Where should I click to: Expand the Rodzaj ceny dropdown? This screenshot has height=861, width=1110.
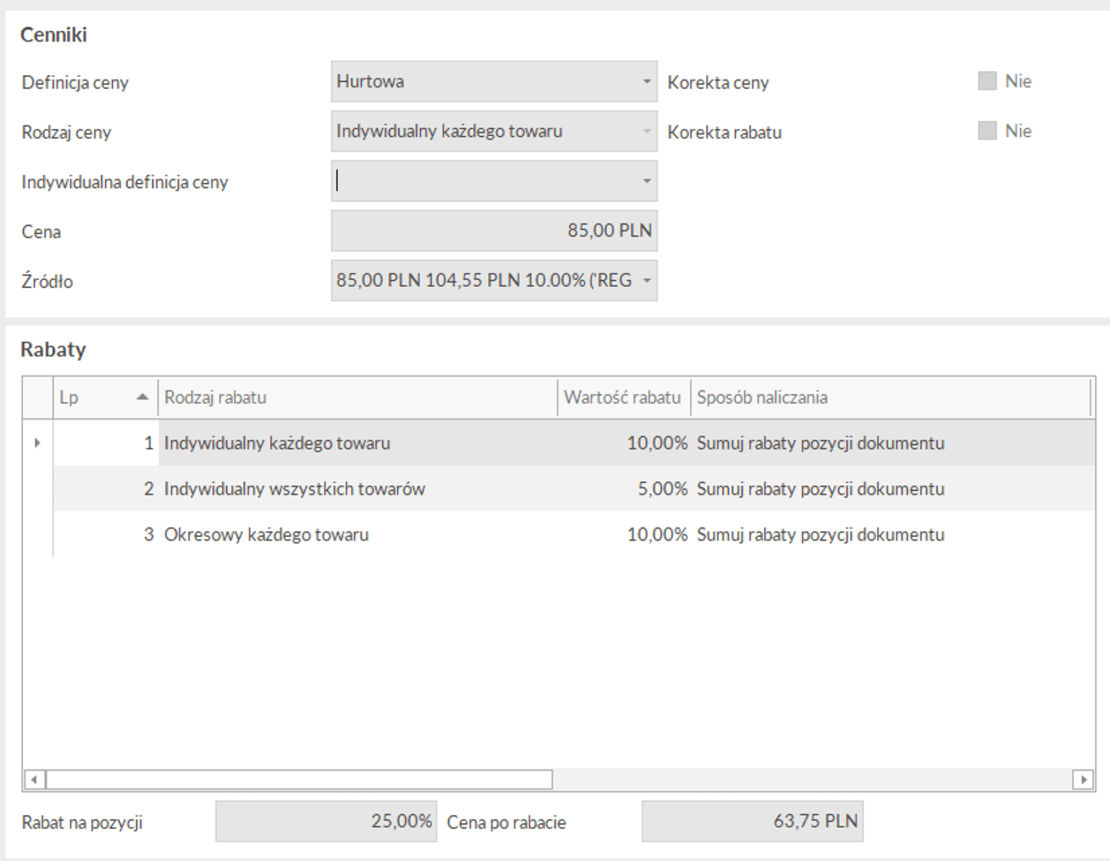[646, 132]
